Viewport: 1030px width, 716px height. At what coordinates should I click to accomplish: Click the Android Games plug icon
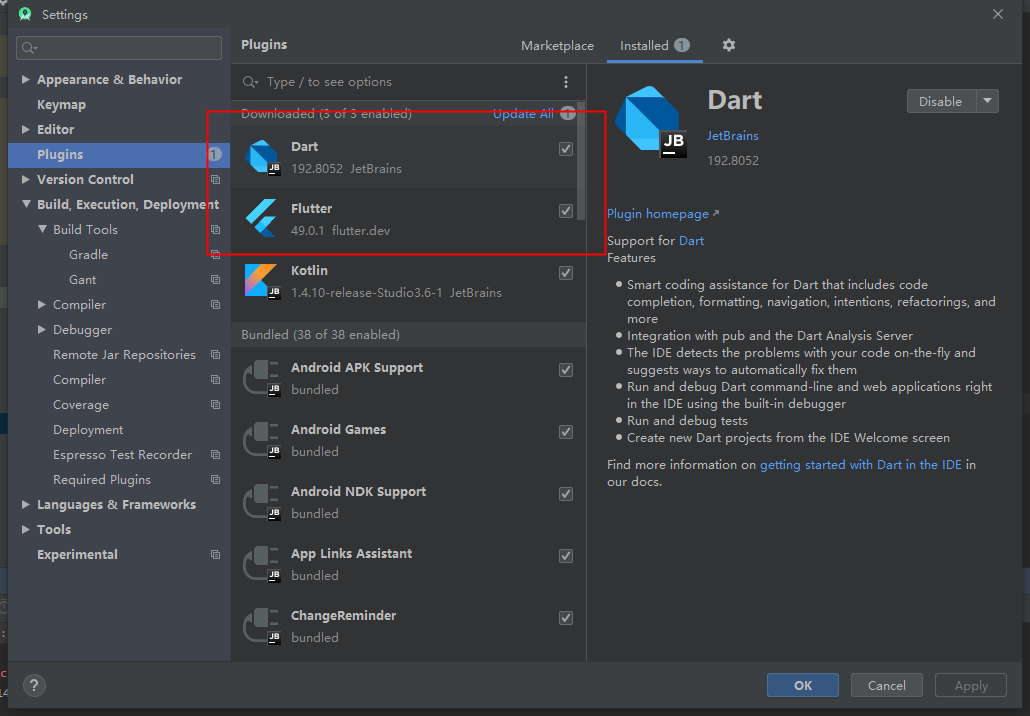point(262,439)
